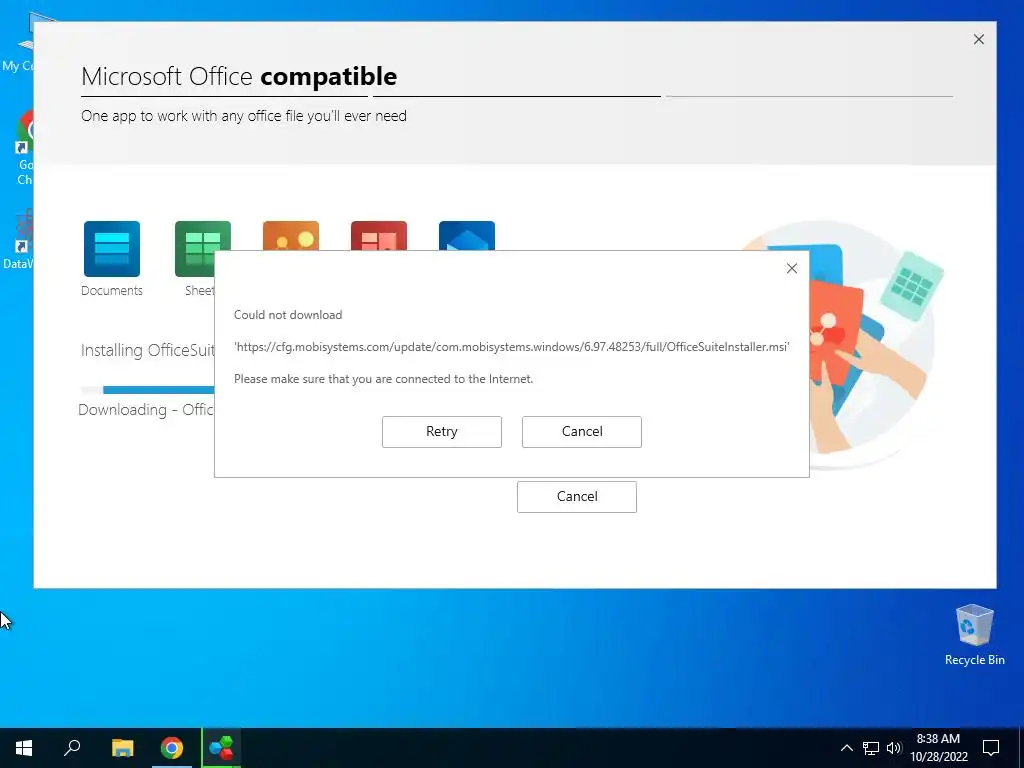1024x768 pixels.
Task: Select the orange Slides app icon
Action: pyautogui.click(x=291, y=236)
